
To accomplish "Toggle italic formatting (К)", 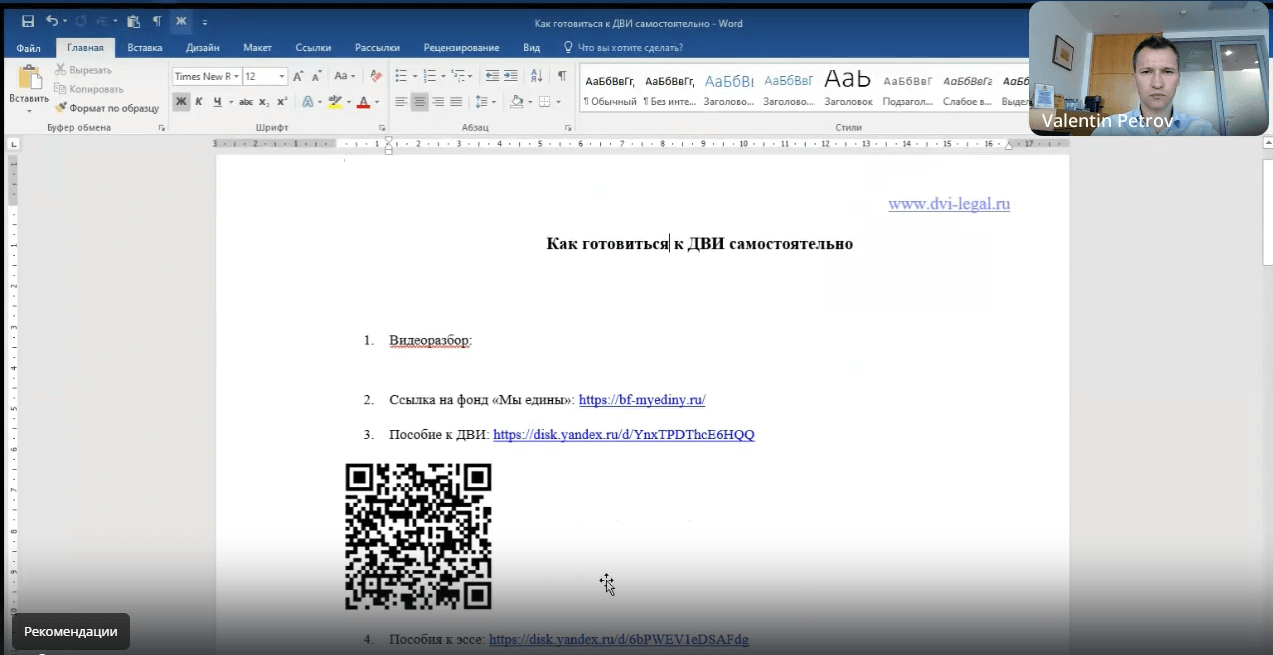I will coord(199,102).
